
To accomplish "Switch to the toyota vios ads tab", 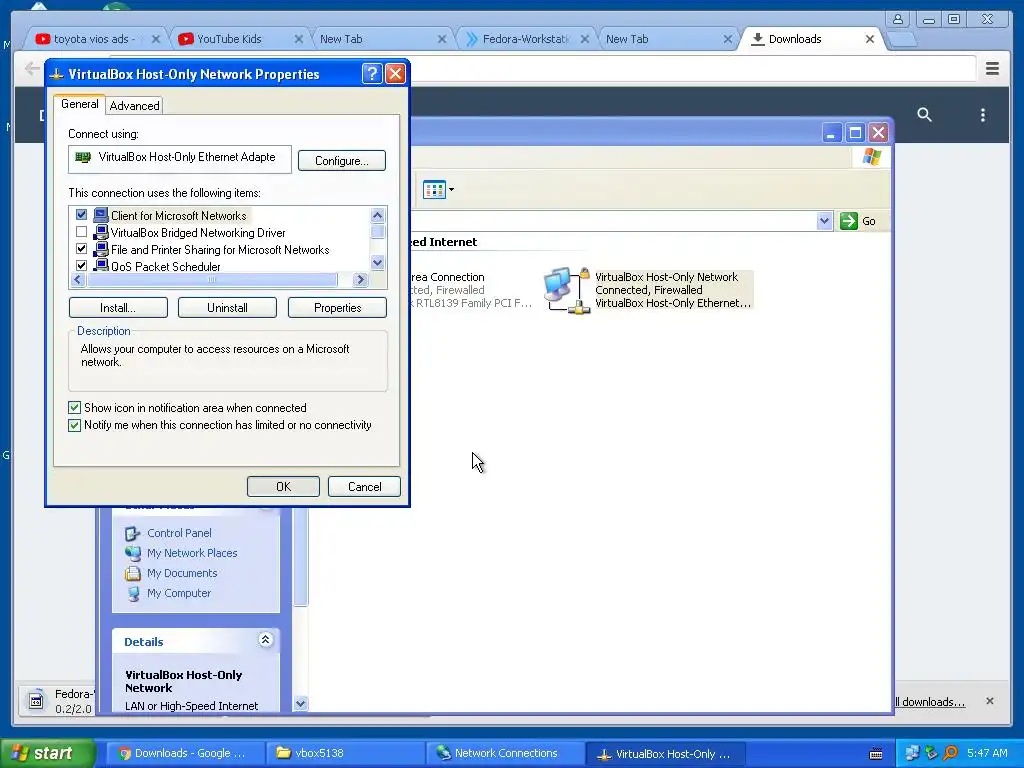I will click(97, 39).
